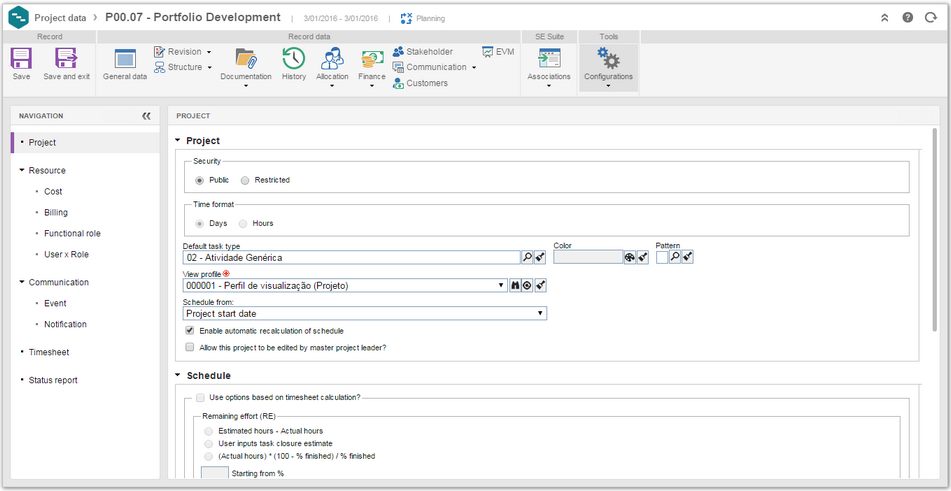Click the circular add icon beside View profile

[x=527, y=286]
